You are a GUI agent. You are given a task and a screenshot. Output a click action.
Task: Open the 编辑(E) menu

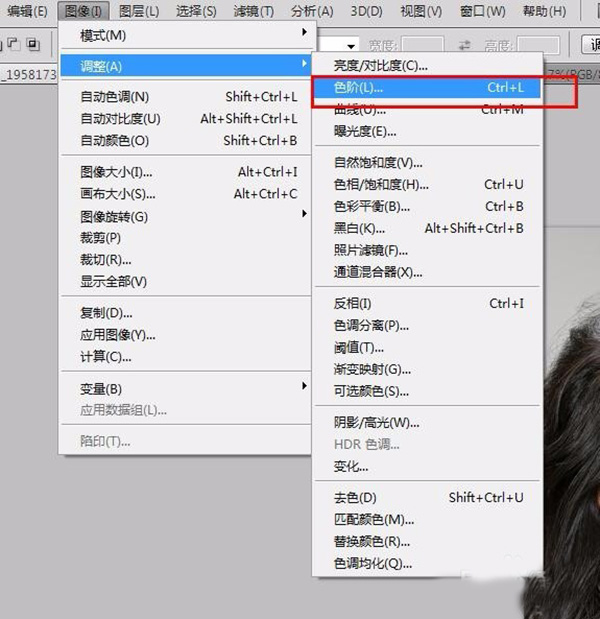[x=27, y=11]
